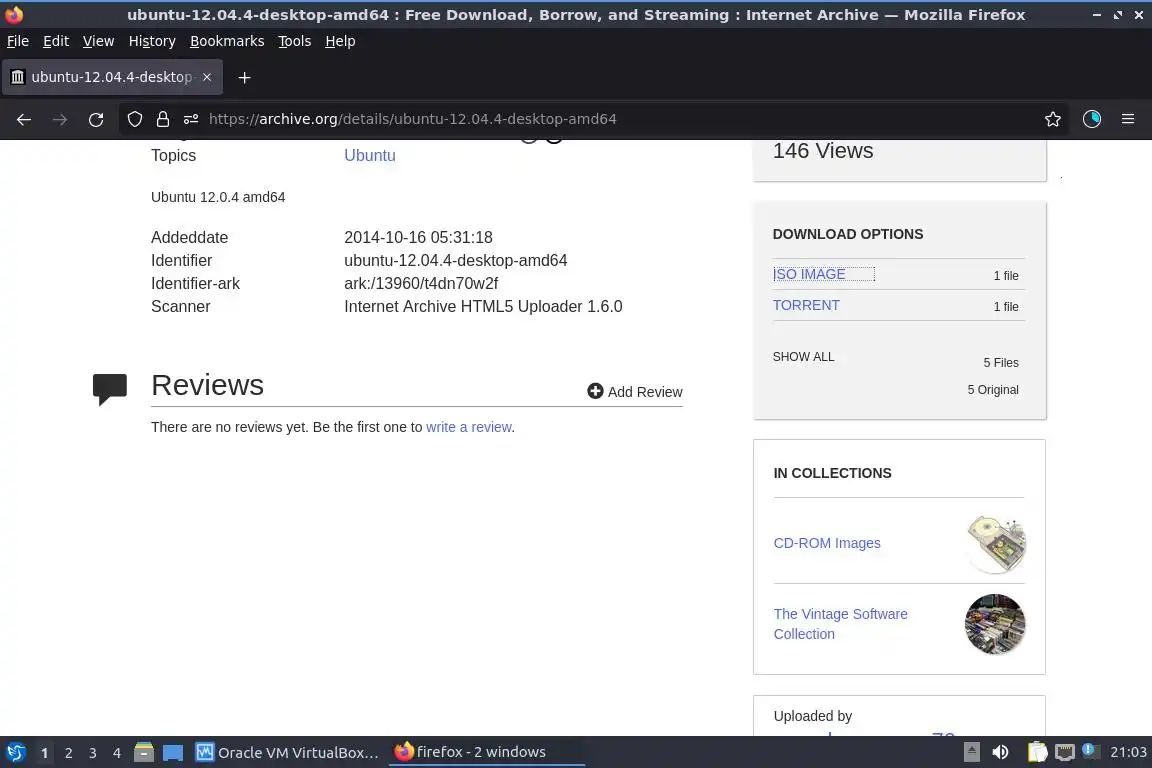Click the text ark:/13960/t4dn70w2f
Screen dimensions: 1152x768
[421, 283]
